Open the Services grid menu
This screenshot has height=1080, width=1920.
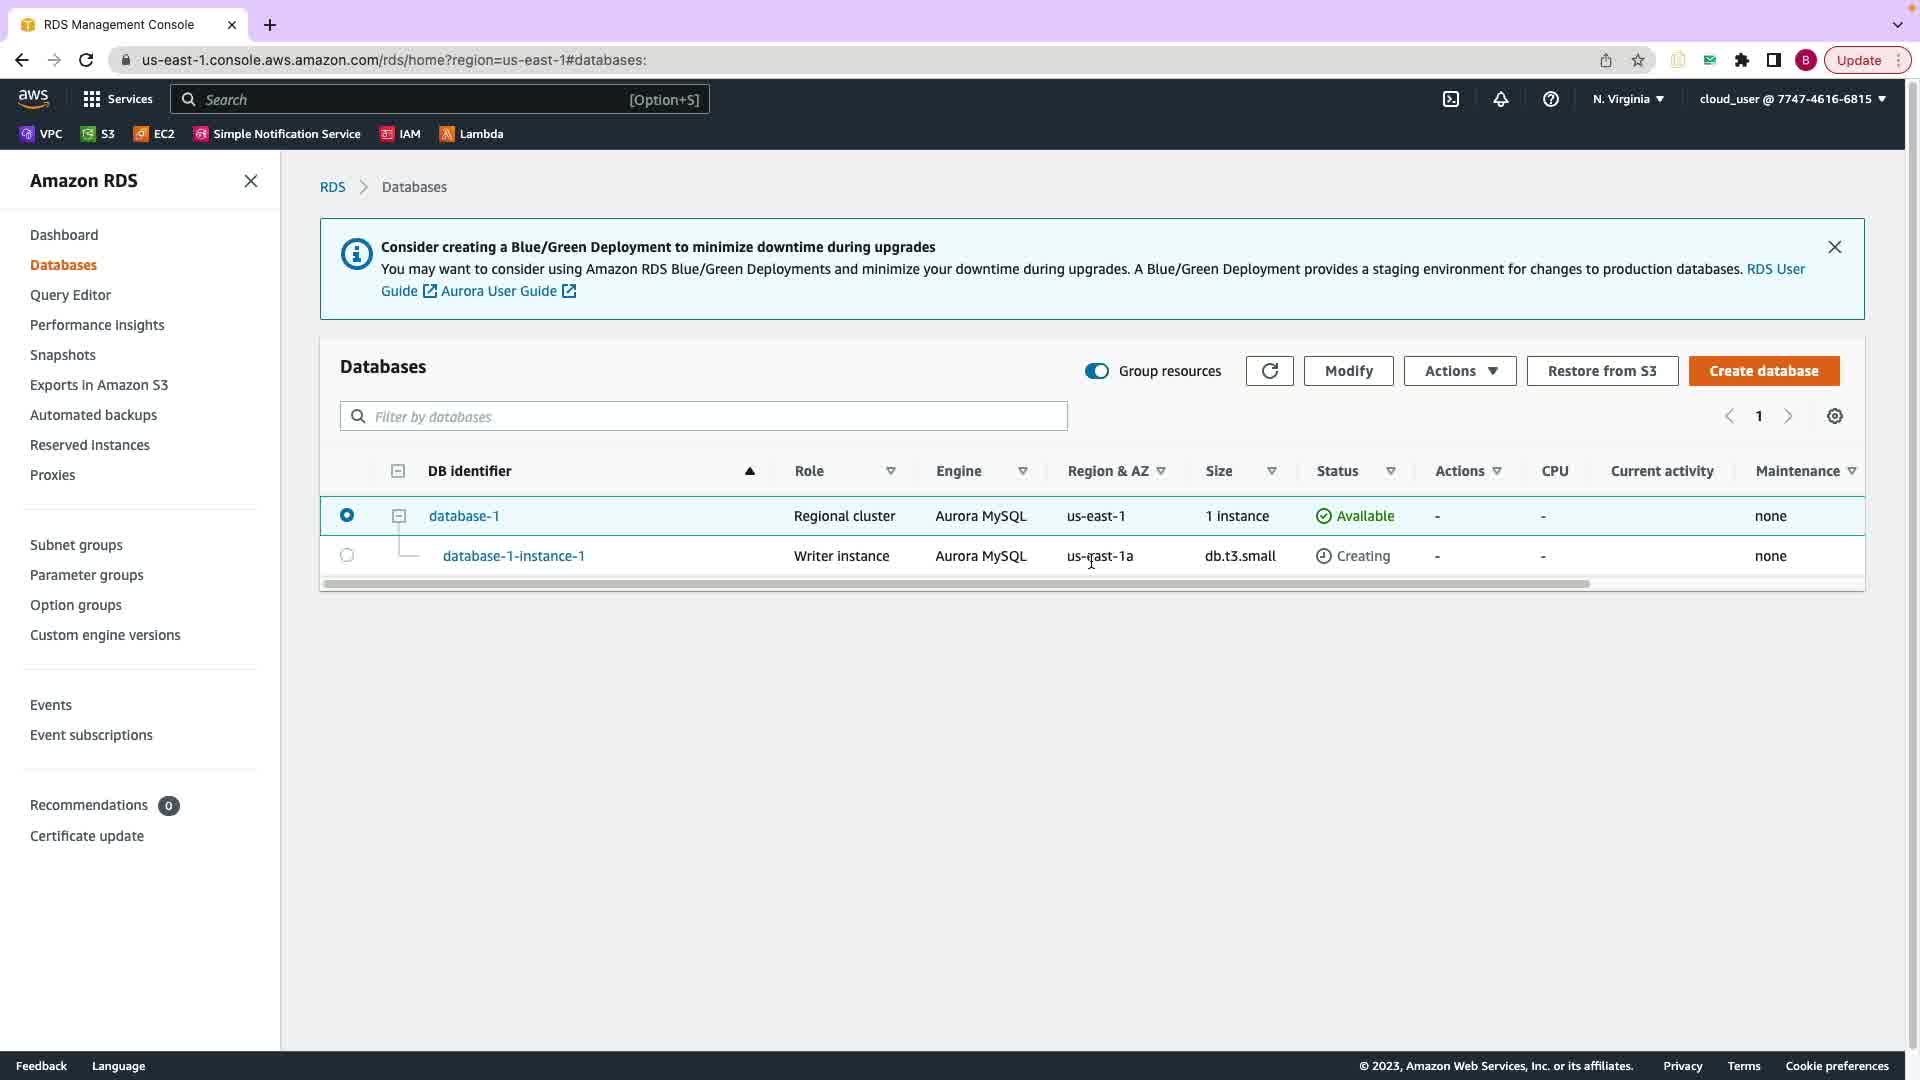pyautogui.click(x=92, y=99)
